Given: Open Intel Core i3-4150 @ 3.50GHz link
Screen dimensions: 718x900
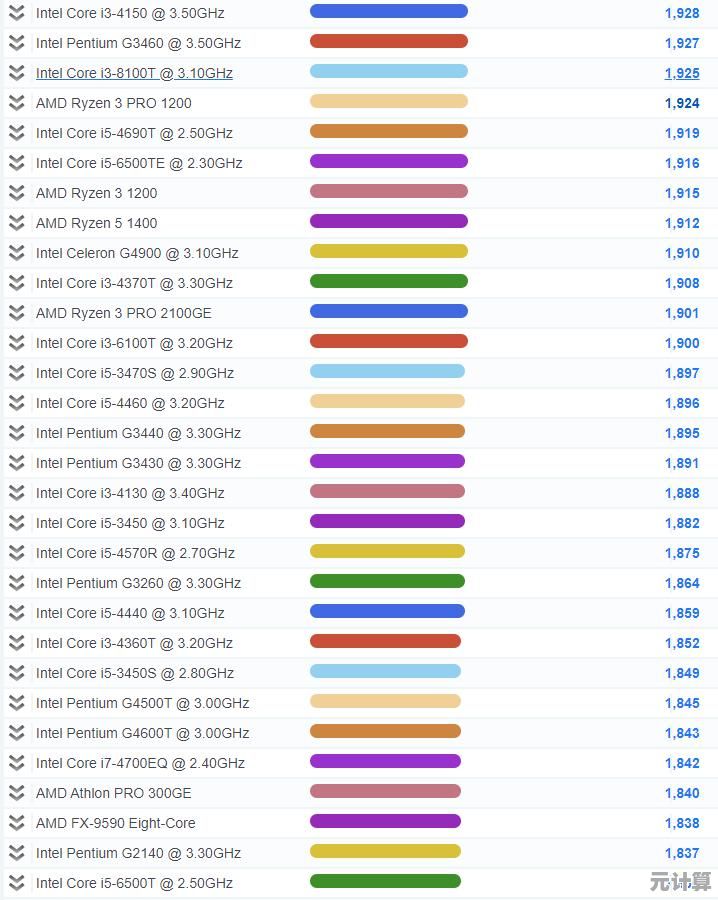Looking at the screenshot, I should point(130,13).
